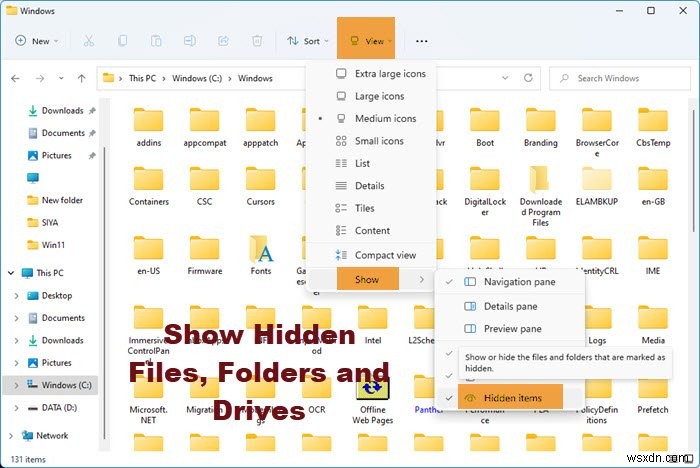Open the Branding folder
This screenshot has width=700, height=468.
[x=541, y=127]
